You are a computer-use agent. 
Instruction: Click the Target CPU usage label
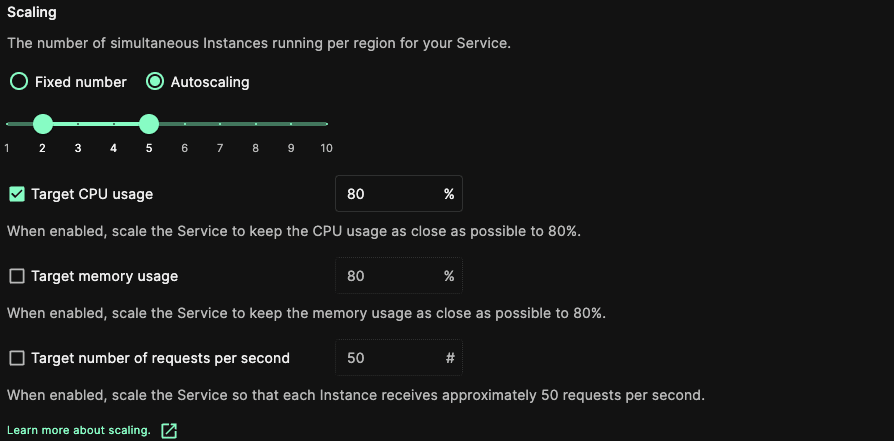92,194
